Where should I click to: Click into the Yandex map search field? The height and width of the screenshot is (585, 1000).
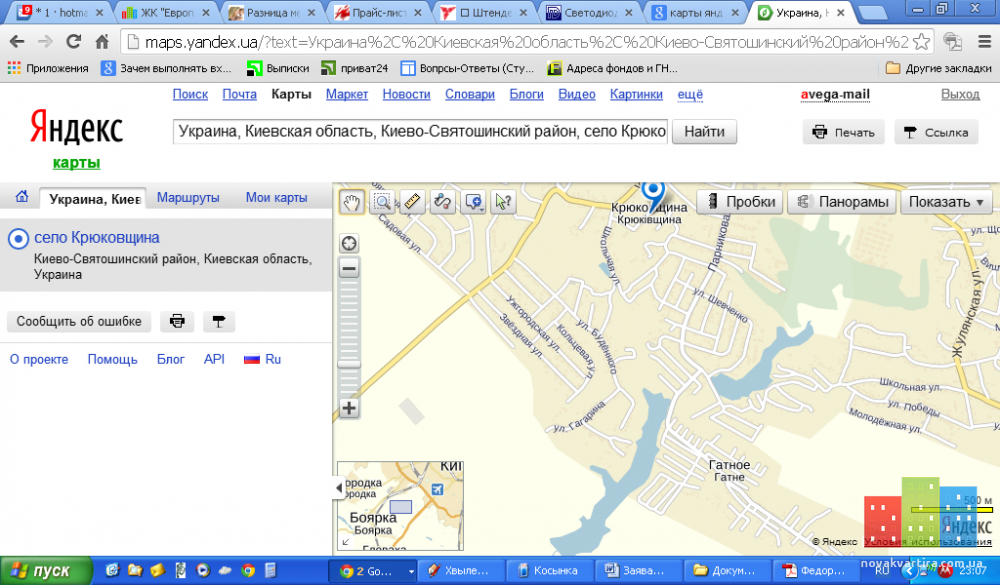[x=420, y=131]
